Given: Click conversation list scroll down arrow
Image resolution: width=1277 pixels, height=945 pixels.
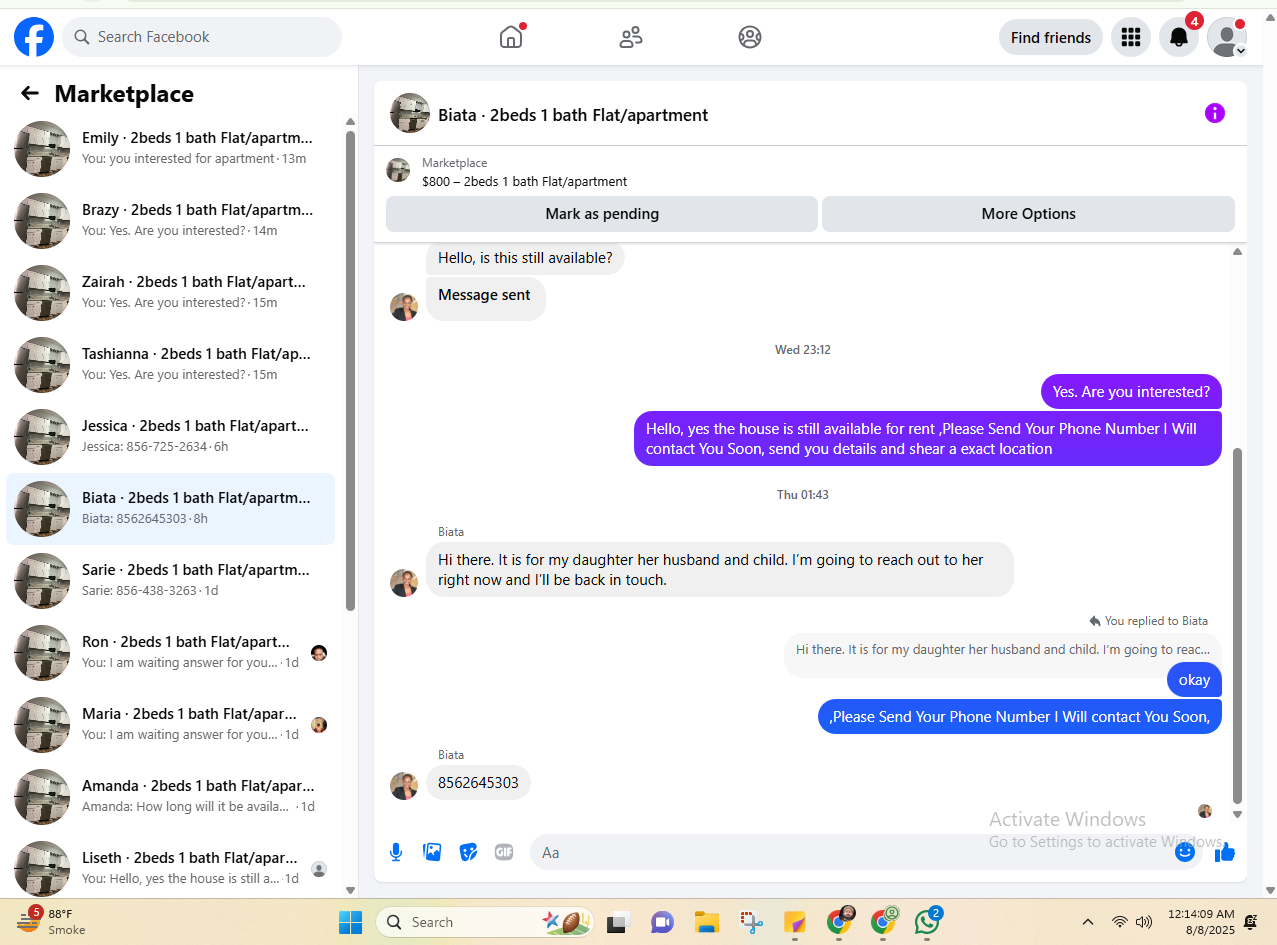Looking at the screenshot, I should [350, 890].
